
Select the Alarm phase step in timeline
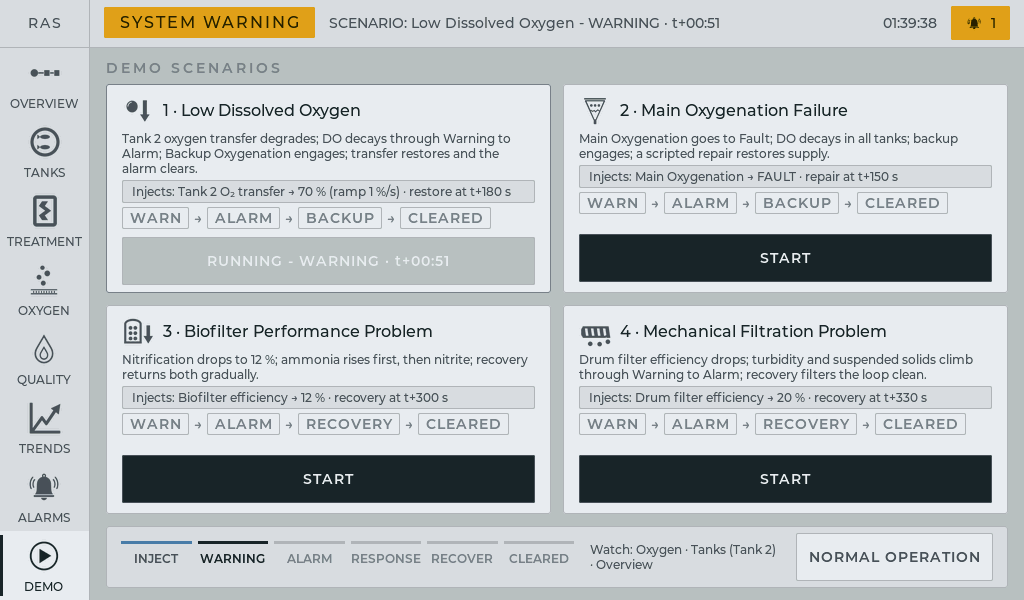pos(310,553)
